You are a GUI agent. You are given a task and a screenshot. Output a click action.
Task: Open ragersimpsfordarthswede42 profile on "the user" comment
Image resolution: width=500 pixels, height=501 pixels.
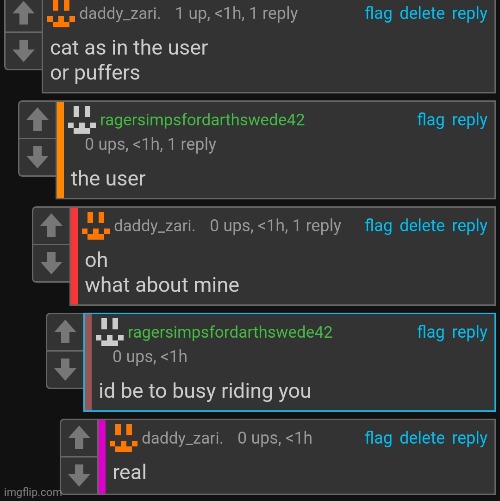[x=202, y=120]
